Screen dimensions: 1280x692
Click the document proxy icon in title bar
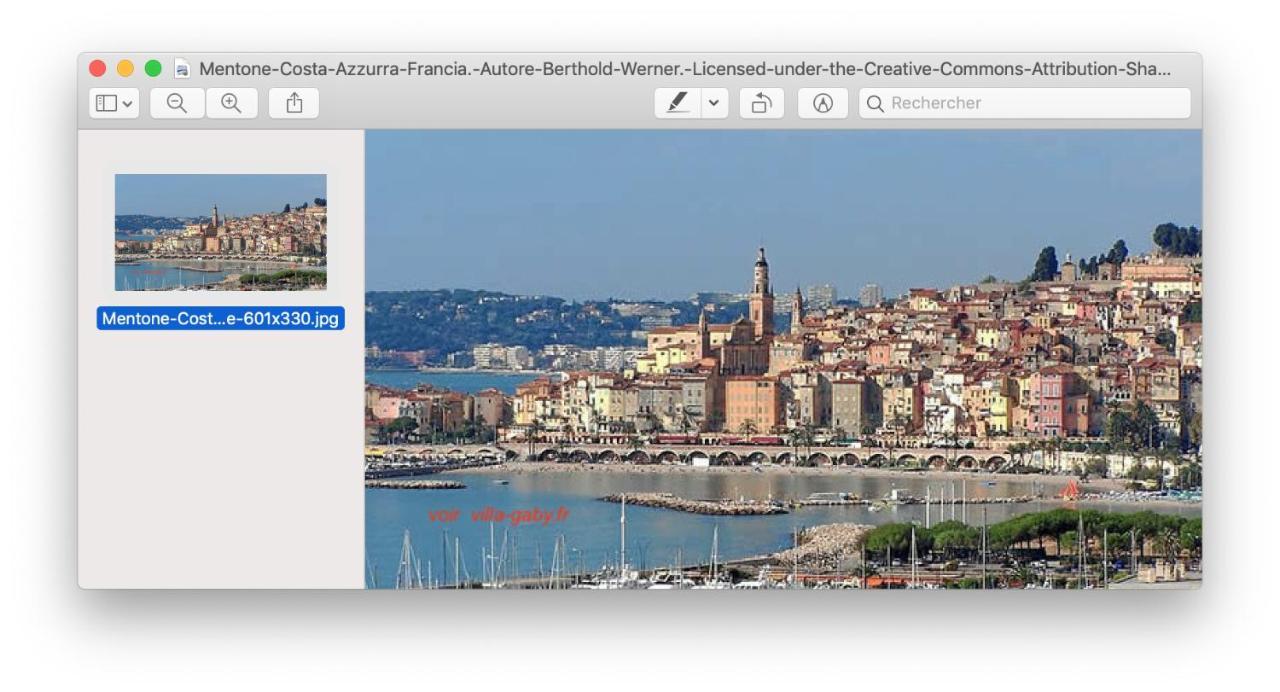point(182,69)
